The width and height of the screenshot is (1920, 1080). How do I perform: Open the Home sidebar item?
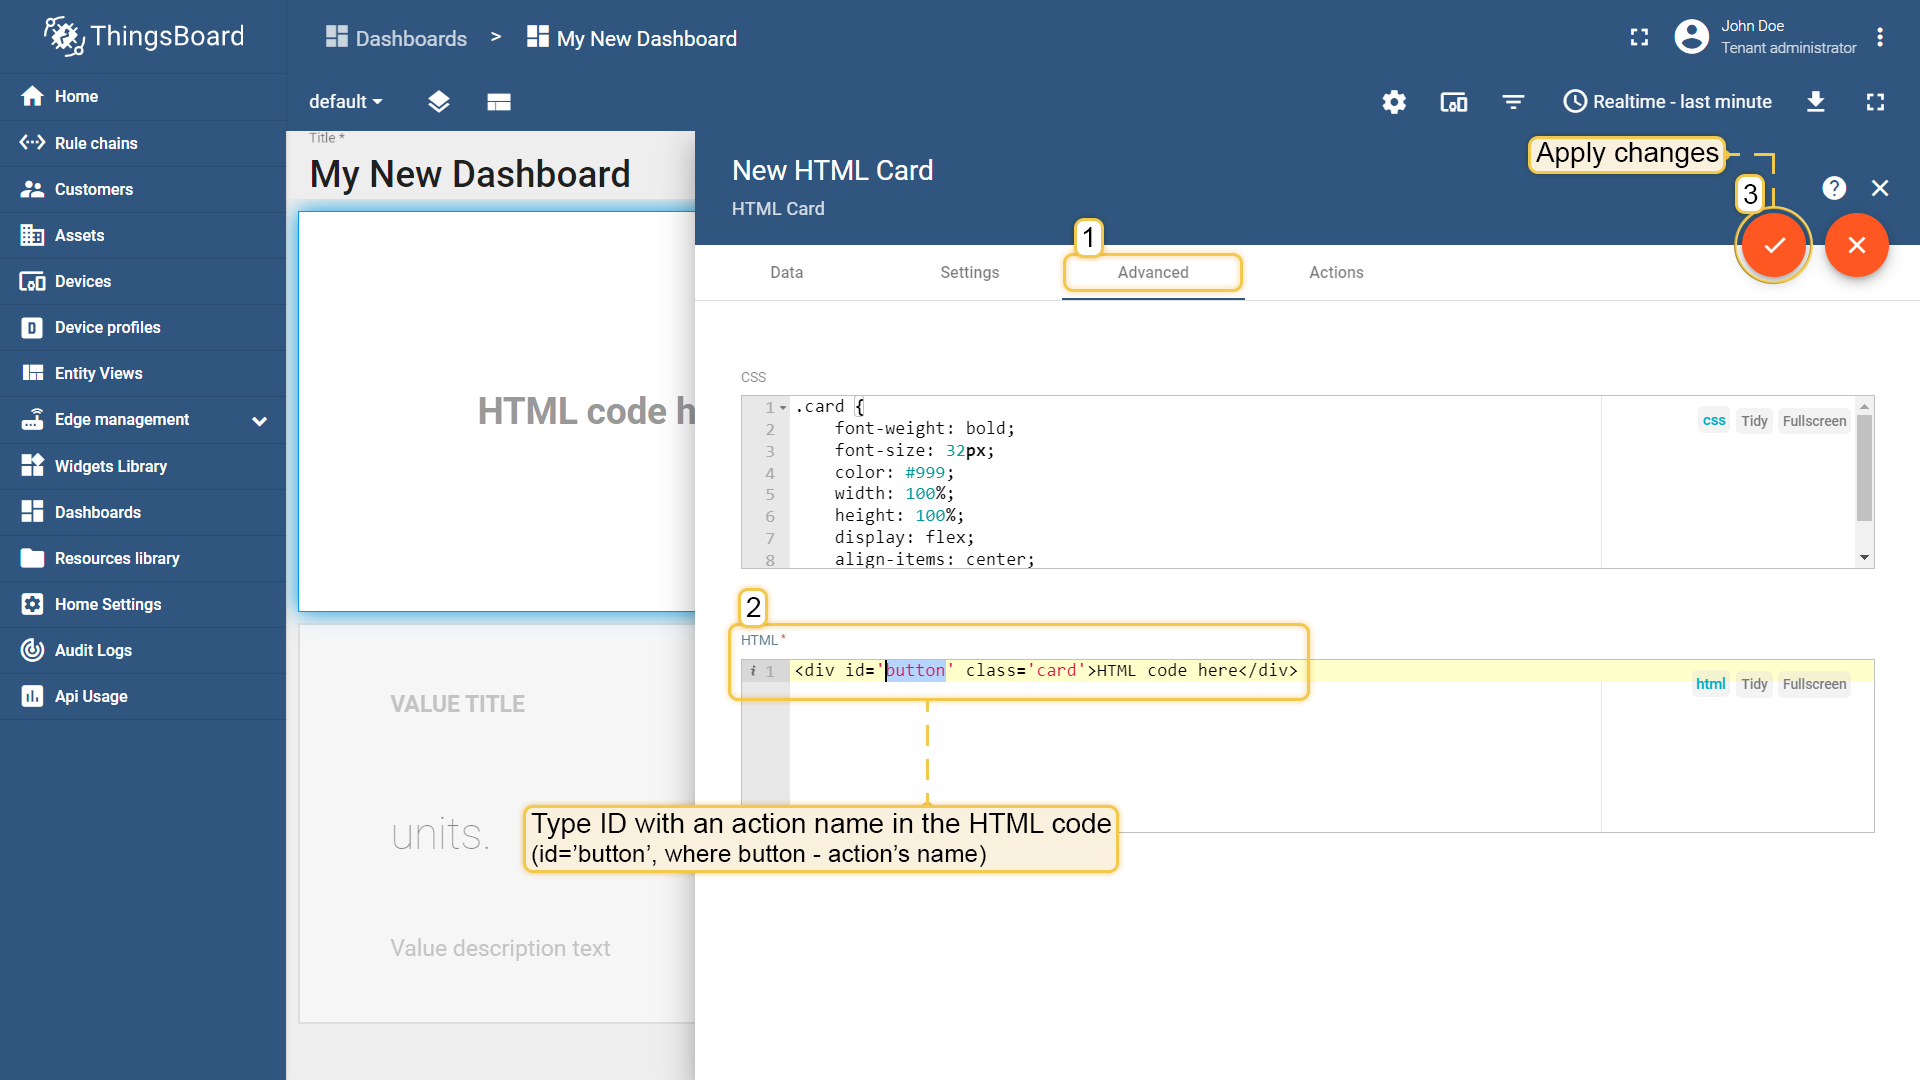click(143, 96)
